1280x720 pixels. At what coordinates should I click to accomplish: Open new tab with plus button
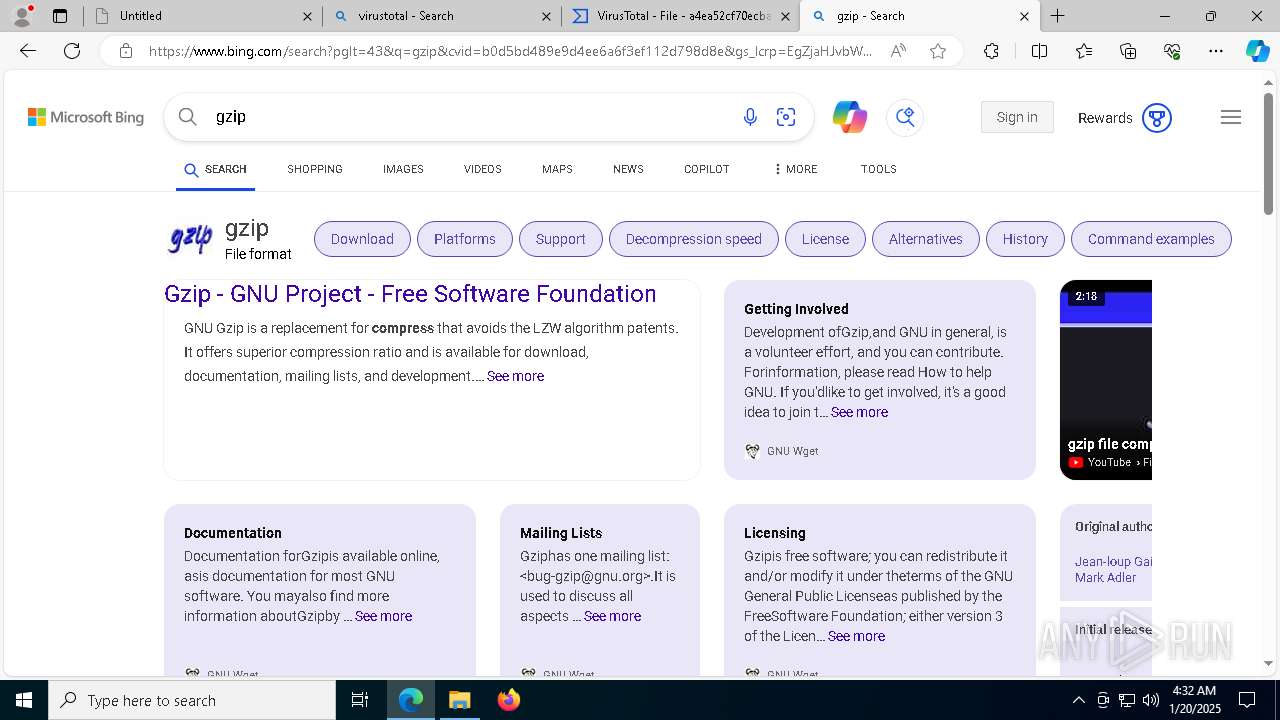[1057, 16]
